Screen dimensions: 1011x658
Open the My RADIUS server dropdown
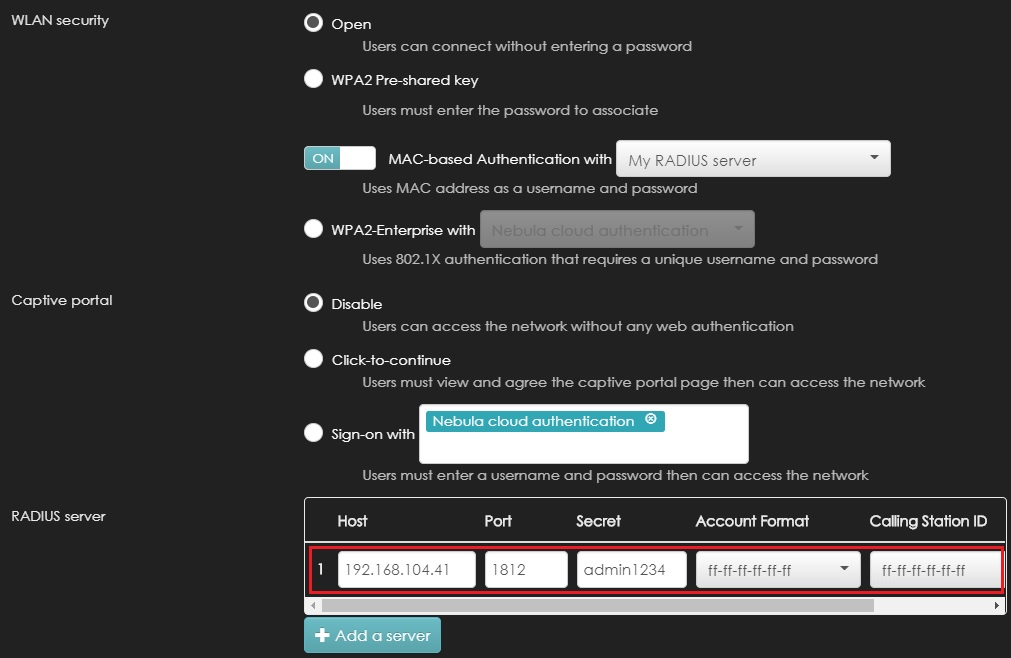[753, 158]
